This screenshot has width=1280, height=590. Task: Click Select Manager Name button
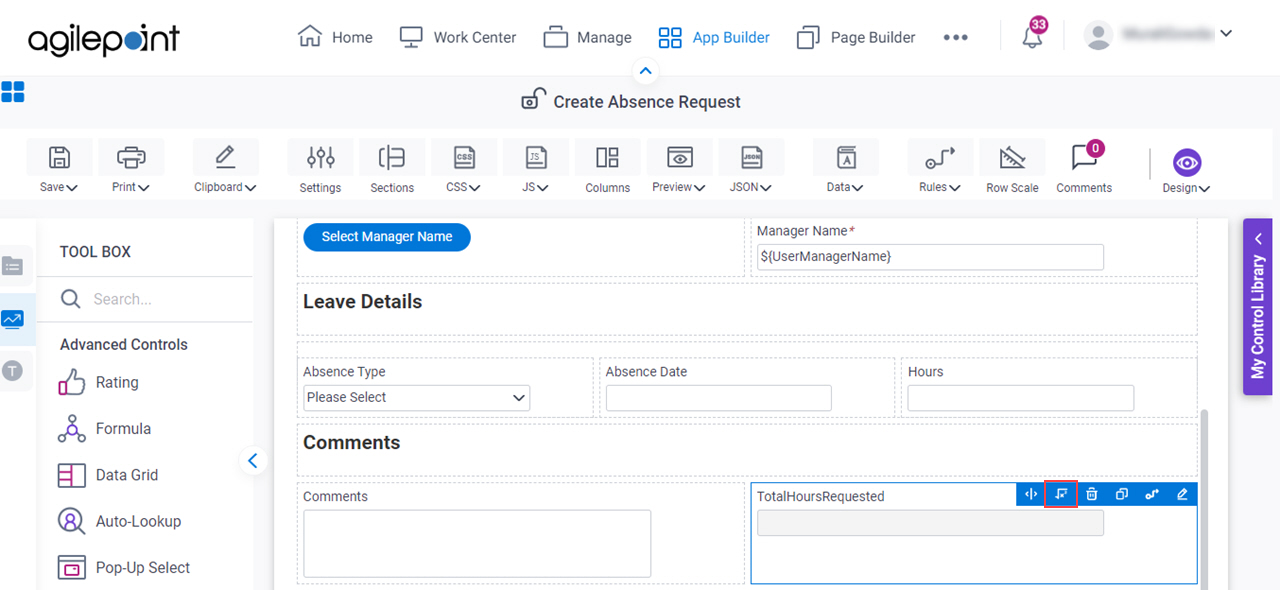coord(387,237)
